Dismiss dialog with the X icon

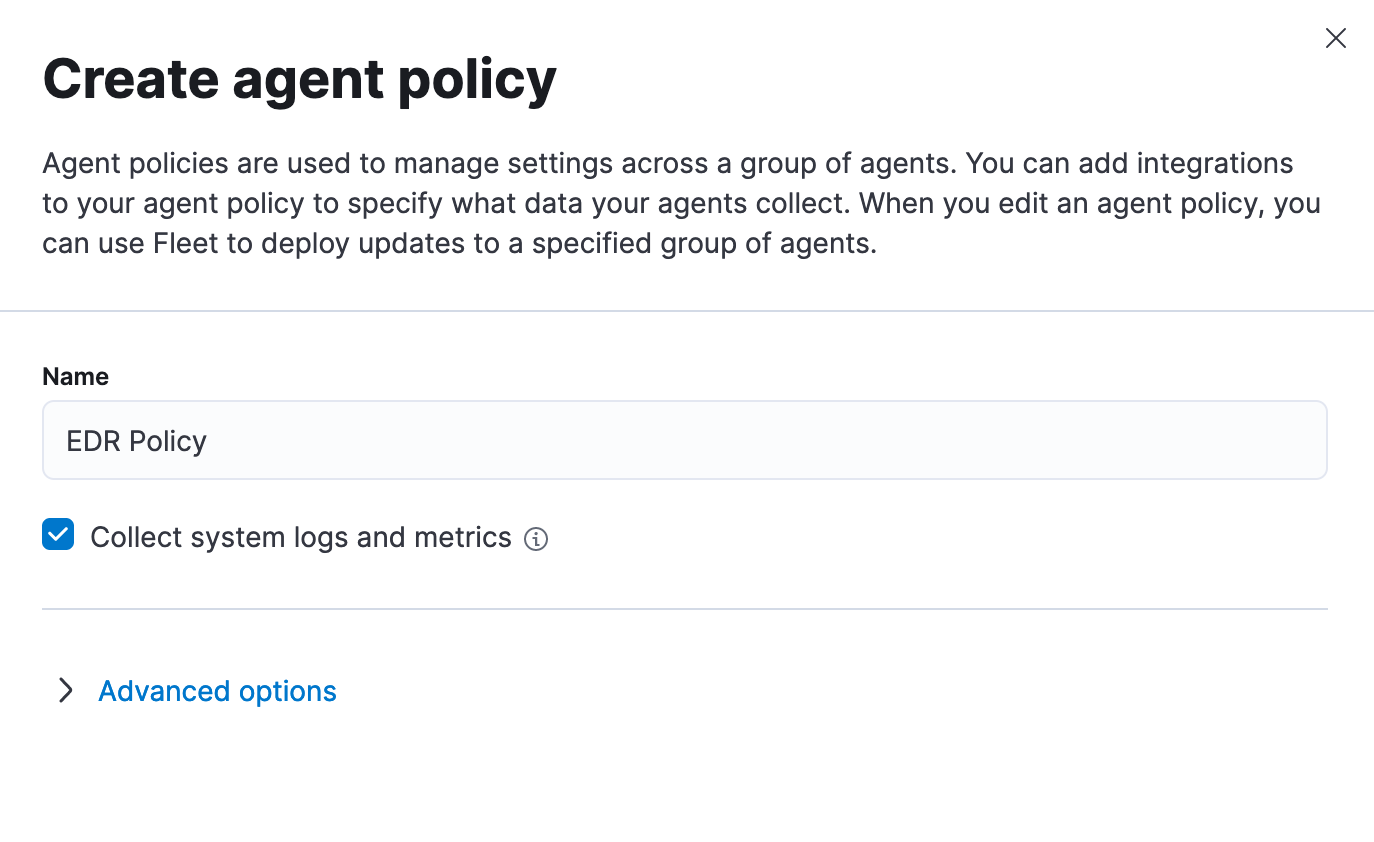click(1335, 38)
